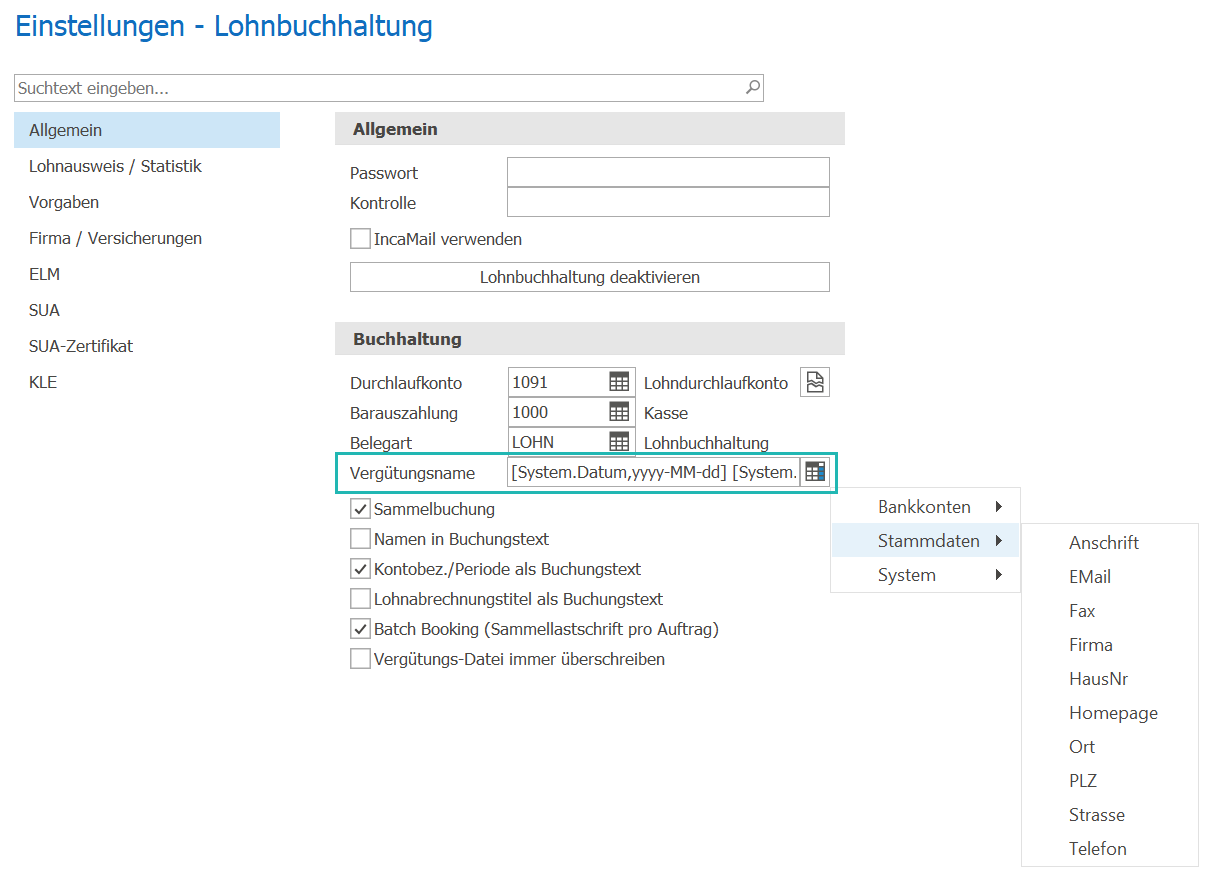Go to Vorgaben section
1206x873 pixels.
pos(147,202)
